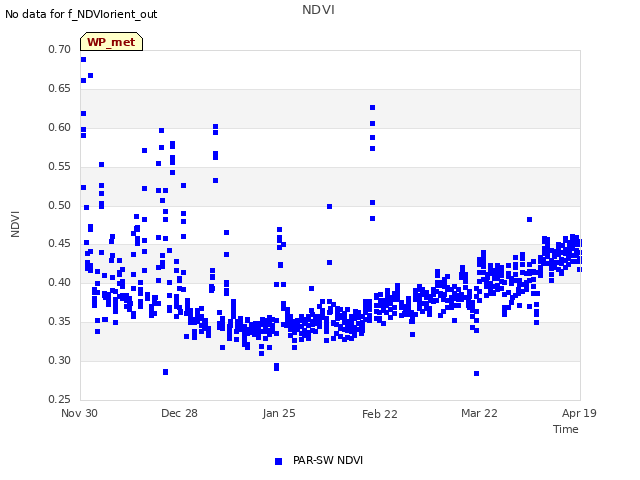Click the Nov 30 x-axis label

pos(79,413)
